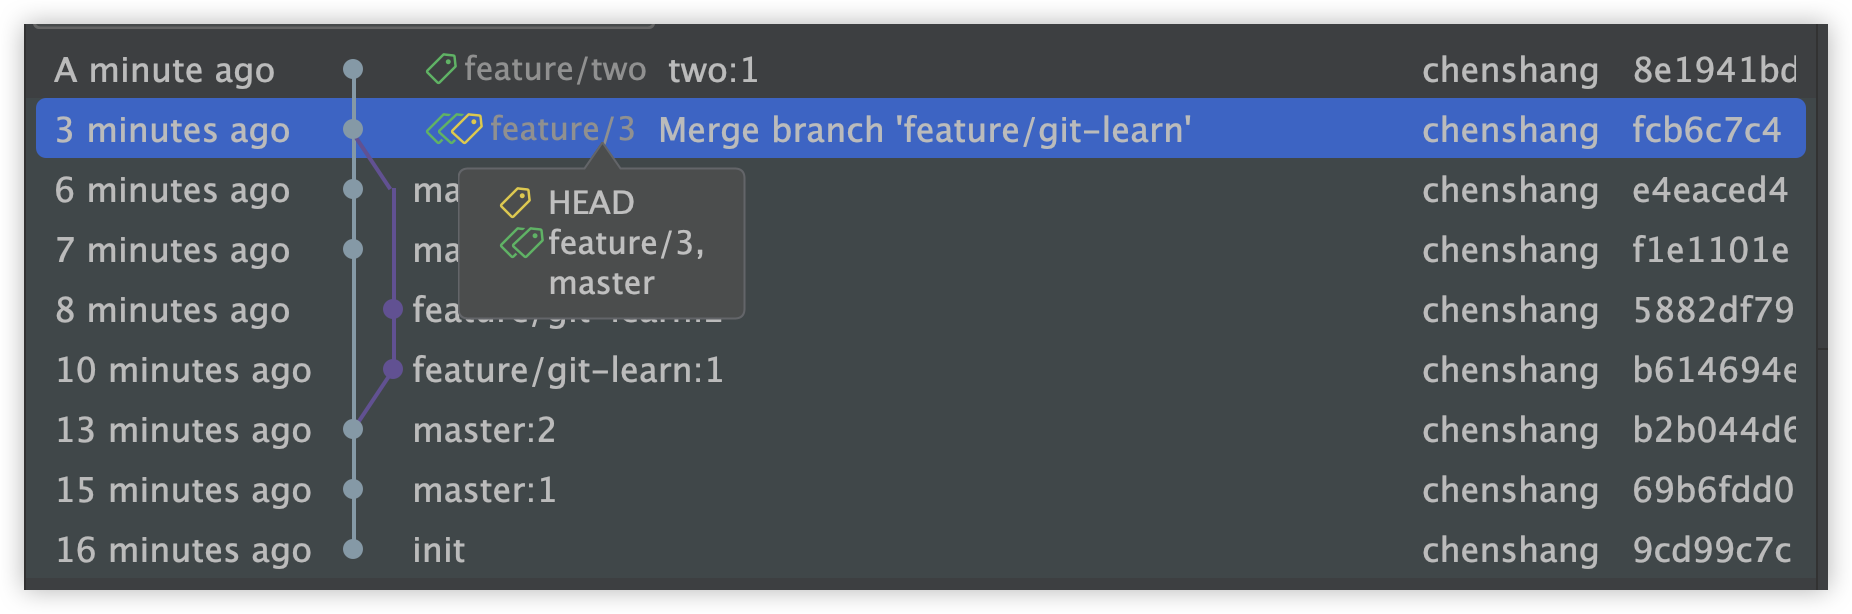Screen dimensions: 1852x614
Task: Click the HEAD label in the tooltip
Action: [x=591, y=203]
